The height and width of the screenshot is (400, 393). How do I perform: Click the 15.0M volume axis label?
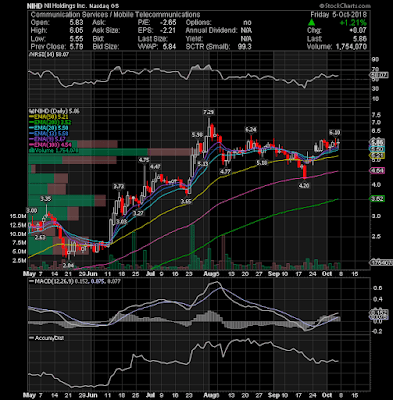(17, 216)
